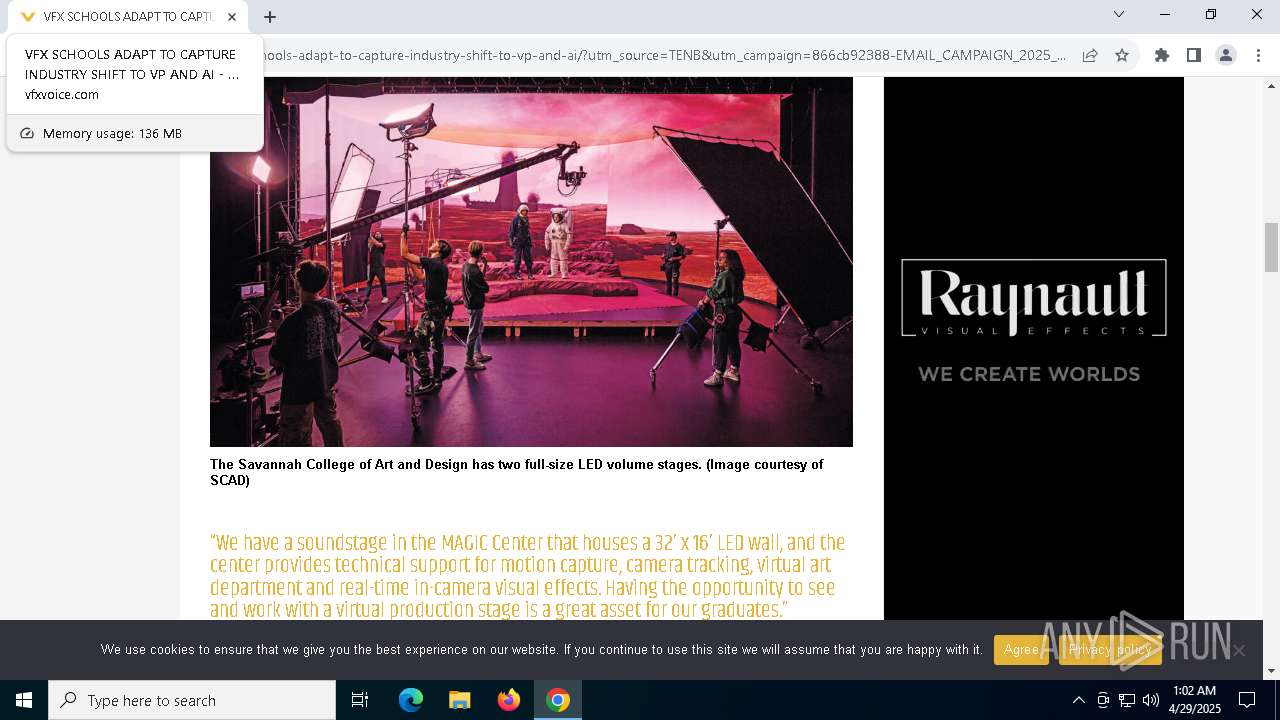
Task: Open the notification center icon
Action: [x=1247, y=700]
